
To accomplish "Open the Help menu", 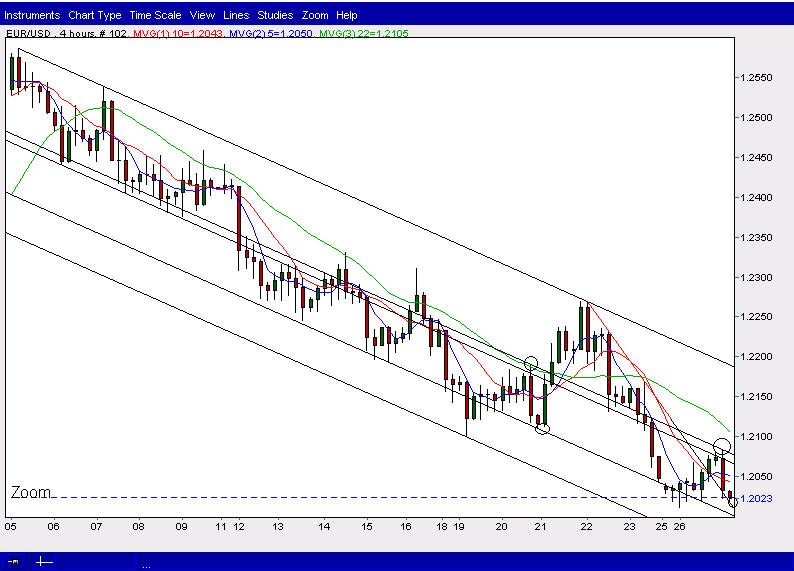I will pos(346,15).
